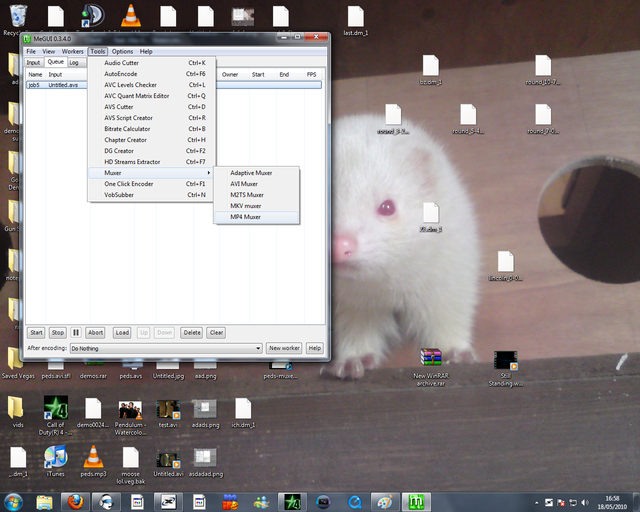Click the Delete job button

click(x=192, y=333)
